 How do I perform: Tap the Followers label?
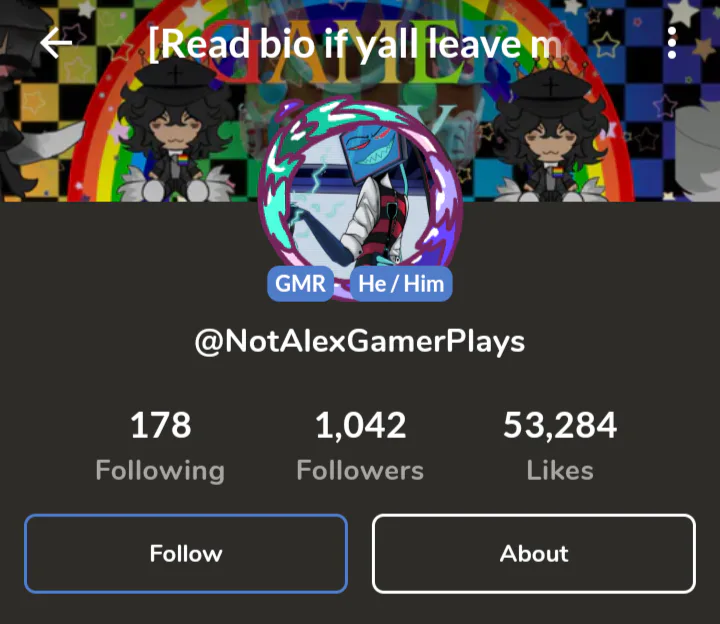tap(360, 471)
